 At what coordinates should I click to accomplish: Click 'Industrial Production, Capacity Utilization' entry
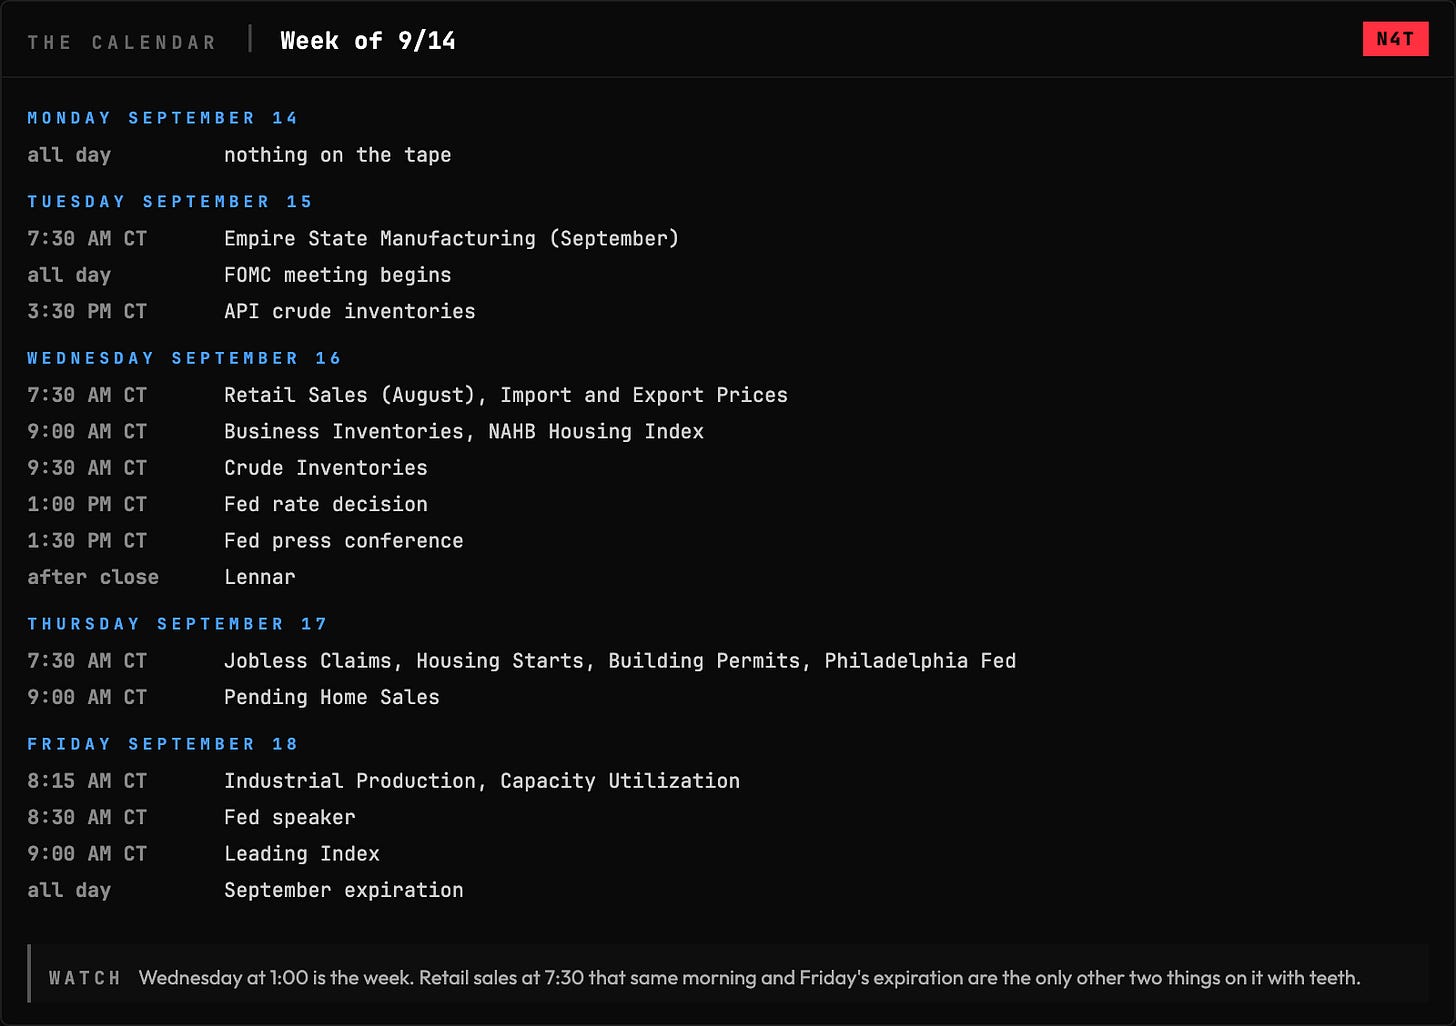(481, 781)
